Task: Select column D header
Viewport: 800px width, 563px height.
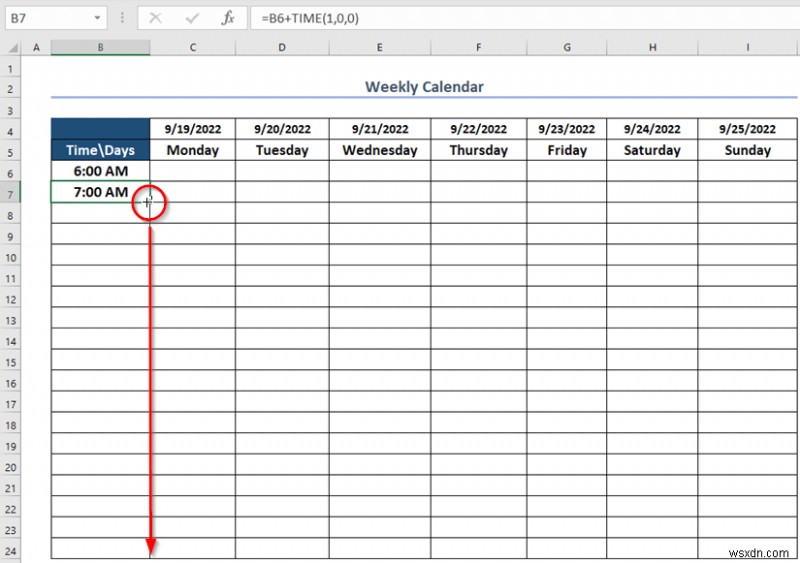Action: click(282, 47)
